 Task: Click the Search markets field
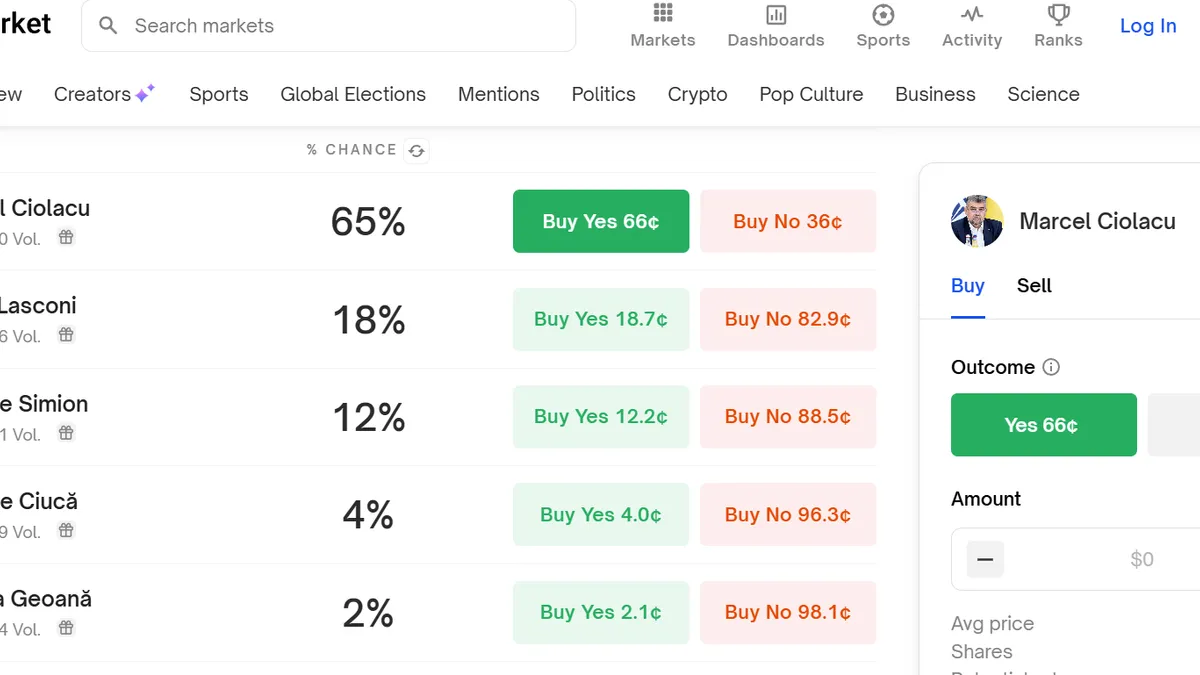click(x=340, y=26)
